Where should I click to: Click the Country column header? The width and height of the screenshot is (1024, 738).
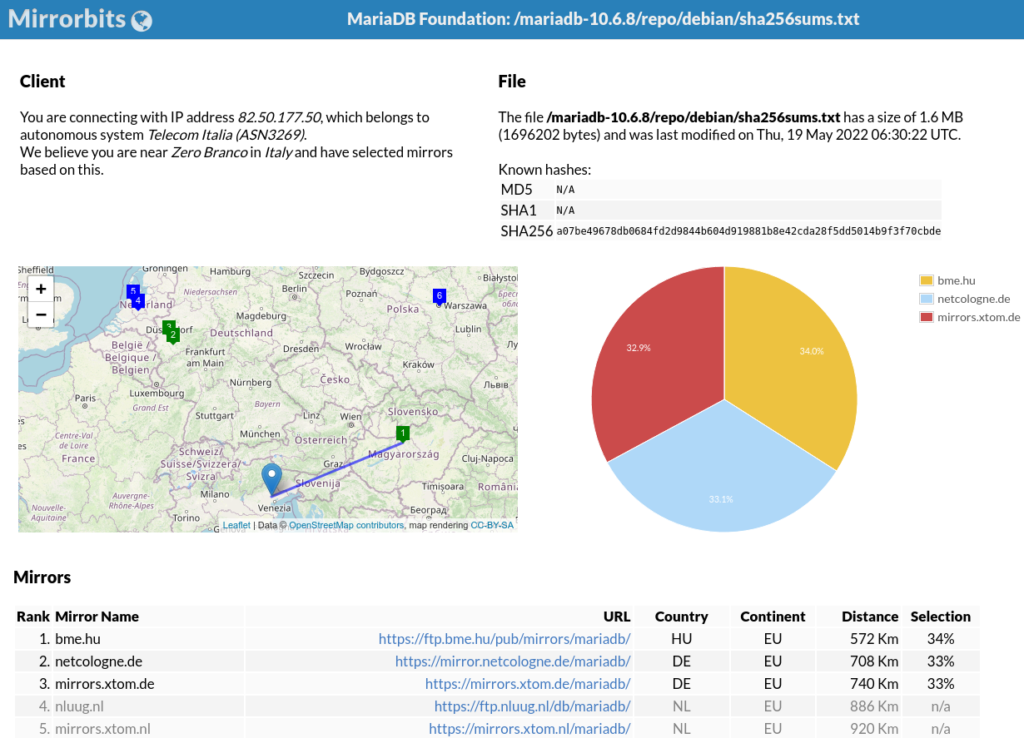(681, 617)
